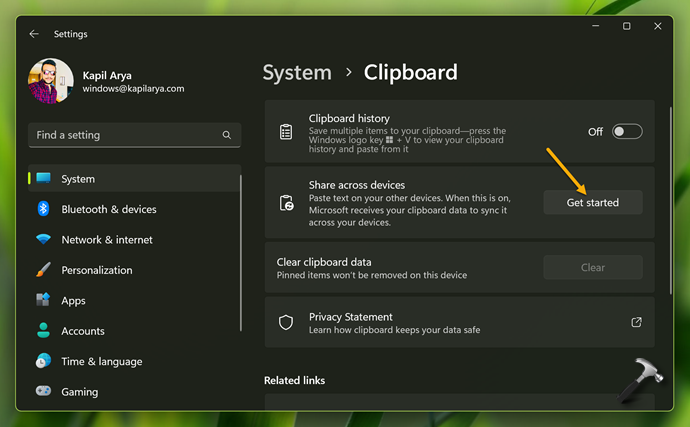Image resolution: width=690 pixels, height=427 pixels.
Task: Click the Time & language globe icon
Action: [43, 361]
